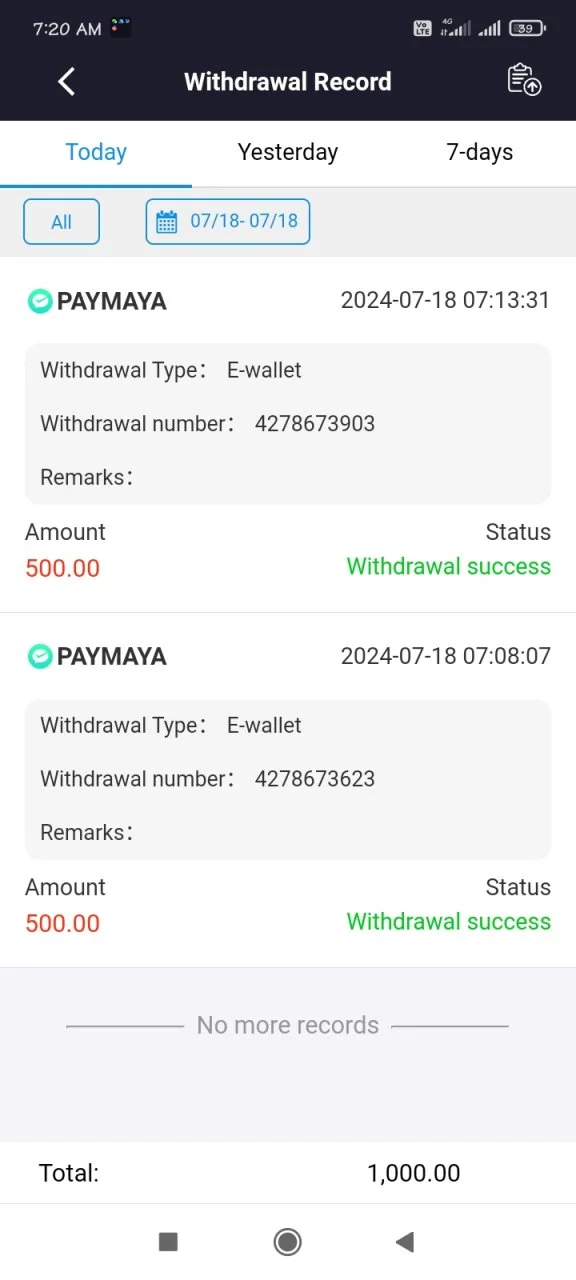Switch to the 7-days tab
Viewport: 576px width, 1280px height.
point(480,153)
